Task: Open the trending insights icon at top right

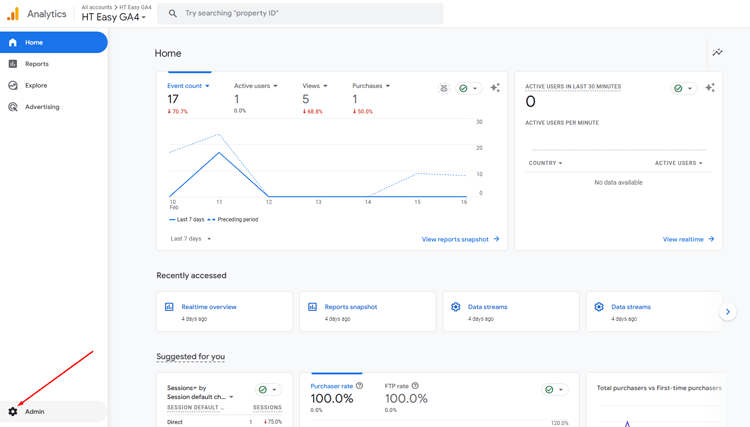Action: (x=717, y=53)
